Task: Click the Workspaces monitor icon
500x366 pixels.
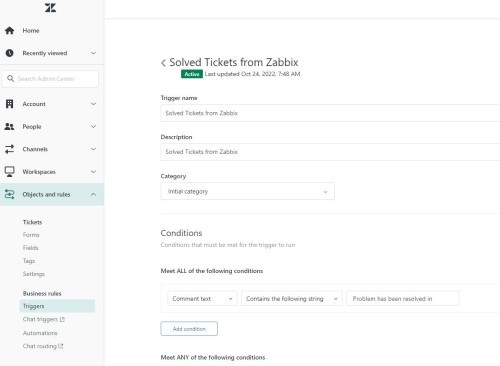Action: [x=10, y=172]
